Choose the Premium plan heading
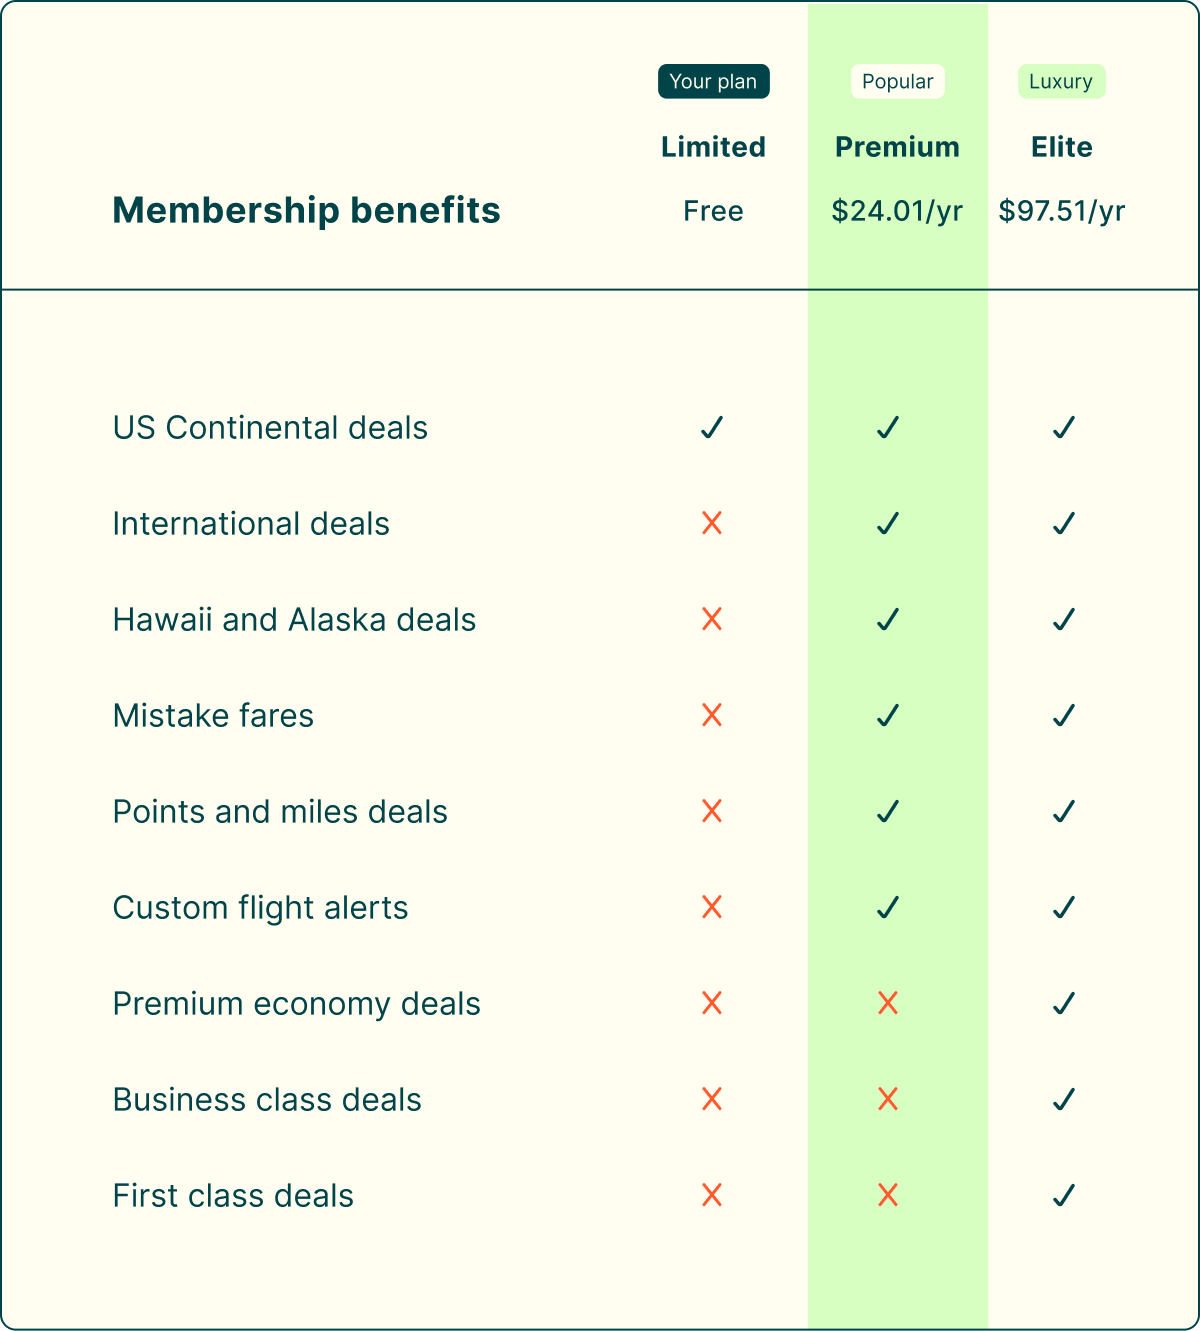Screen dimensions: 1200x1331 coord(897,147)
